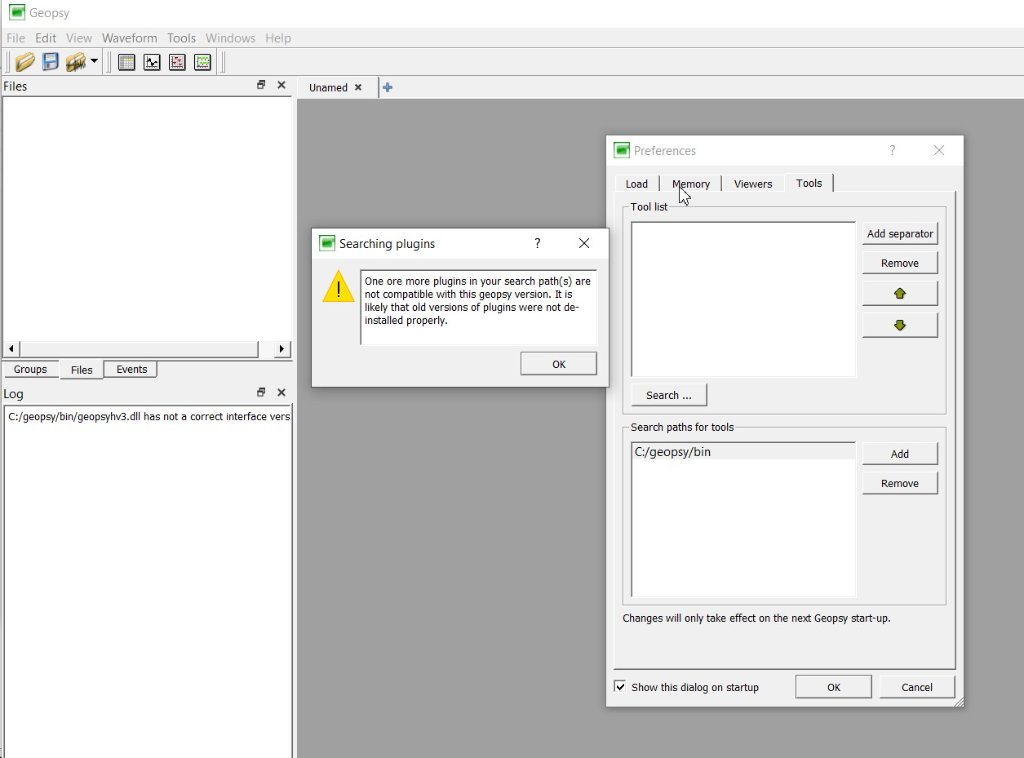The height and width of the screenshot is (758, 1024).
Task: Open the dropdown arrow beside load signal icon
Action: click(94, 62)
